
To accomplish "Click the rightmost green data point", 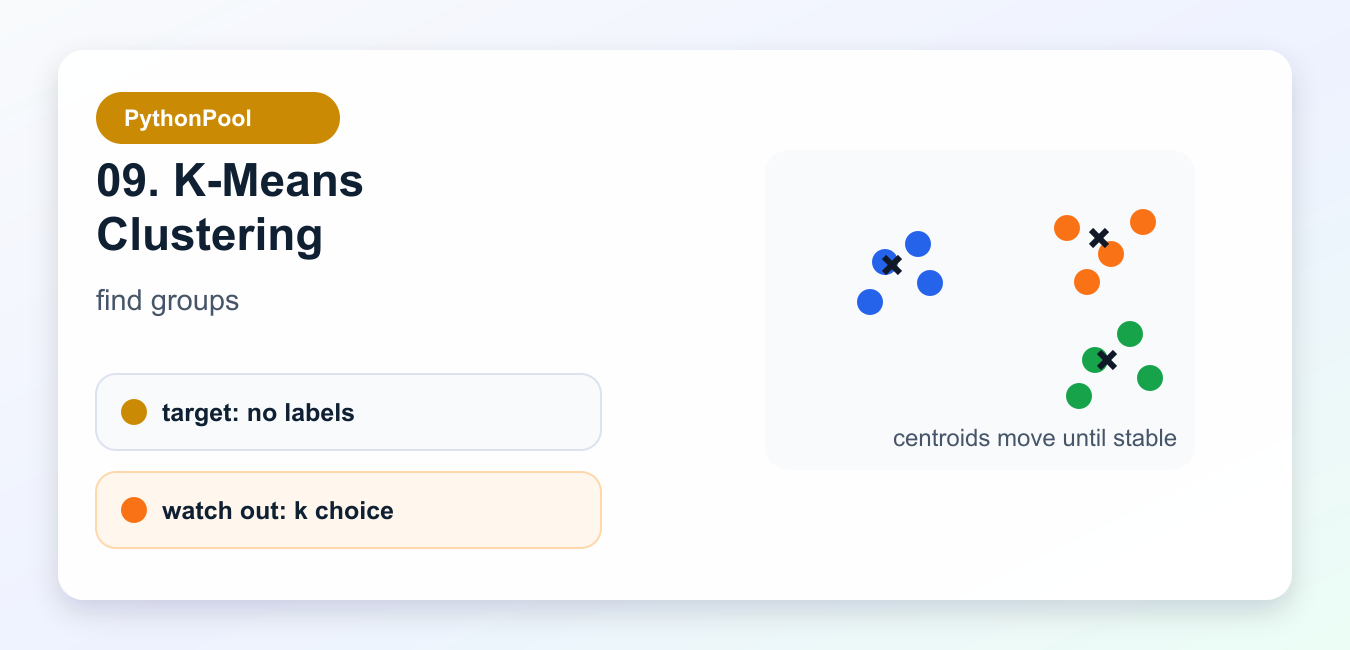I will [x=1150, y=378].
